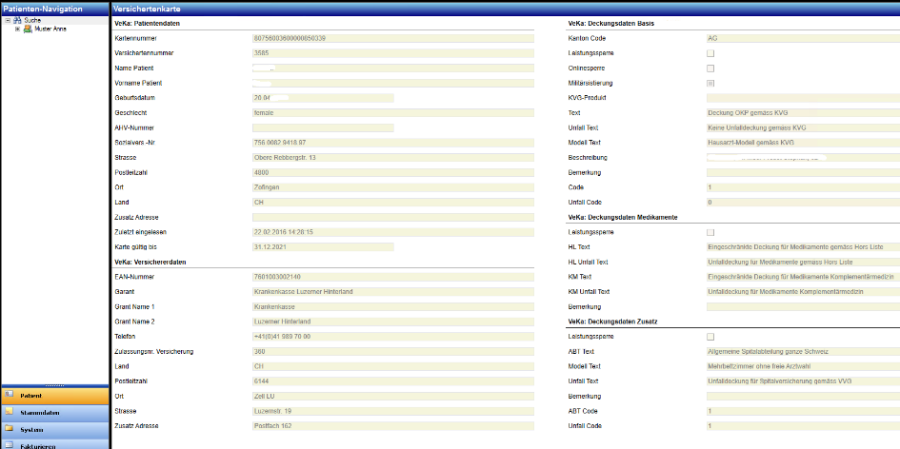Expand the Muster Anna tree node
Image resolution: width=900 pixels, height=449 pixels.
pyautogui.click(x=18, y=29)
